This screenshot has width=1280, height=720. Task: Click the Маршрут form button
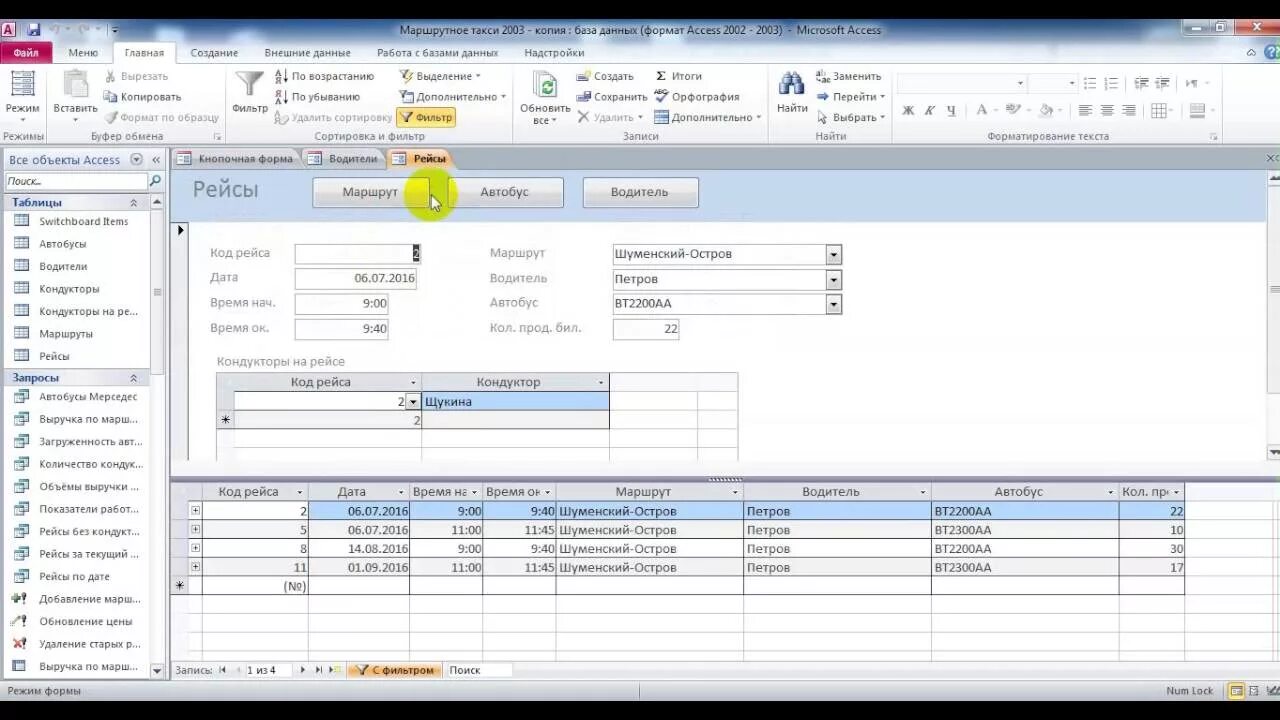point(371,192)
